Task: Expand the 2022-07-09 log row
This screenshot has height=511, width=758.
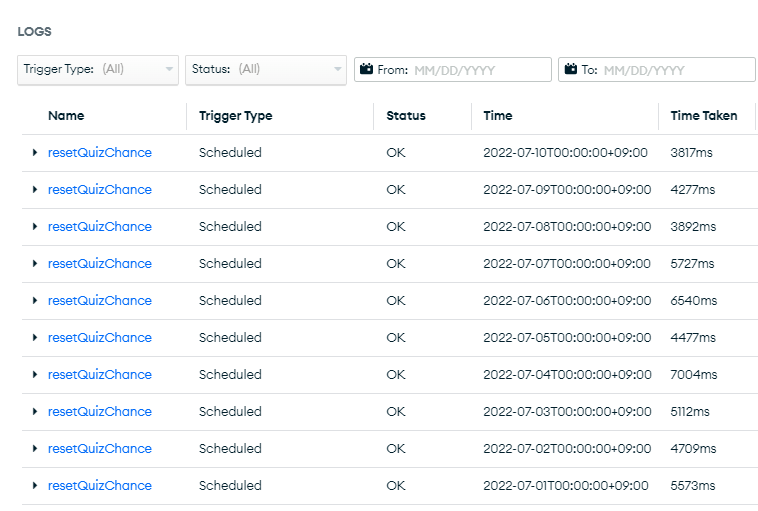Action: tap(35, 190)
